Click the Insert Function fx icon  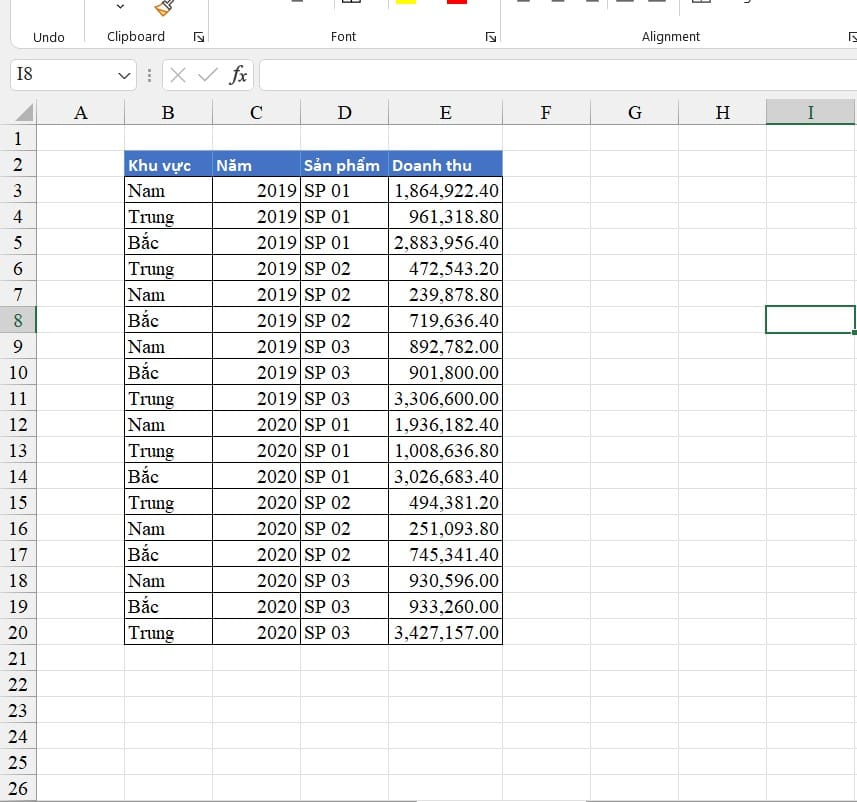click(239, 75)
